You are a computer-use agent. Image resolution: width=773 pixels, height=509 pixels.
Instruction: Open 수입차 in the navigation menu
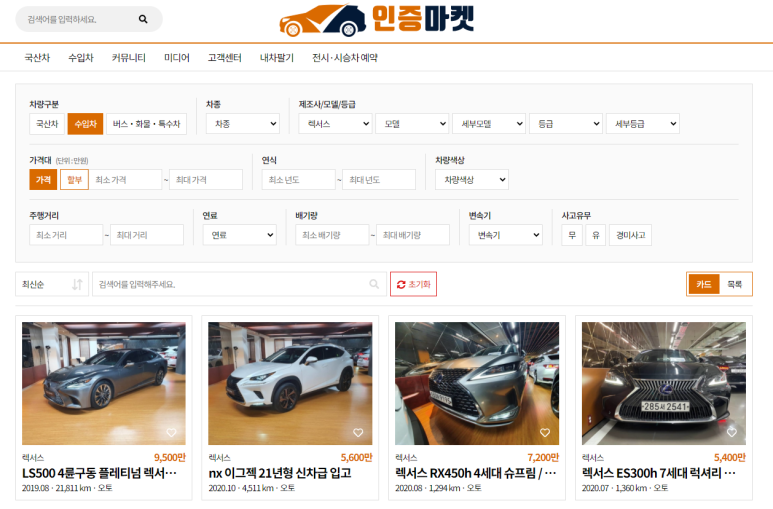[x=81, y=58]
